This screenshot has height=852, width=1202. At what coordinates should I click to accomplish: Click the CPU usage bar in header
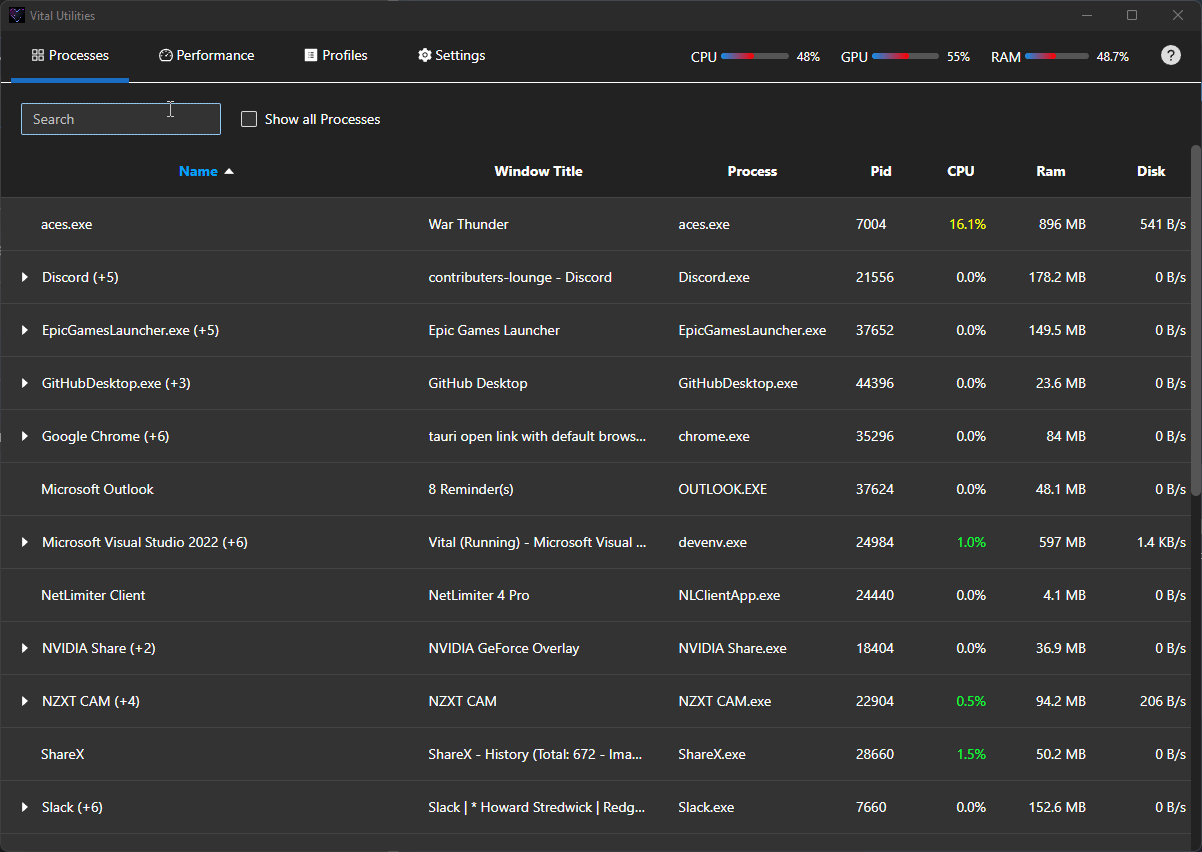click(x=755, y=57)
